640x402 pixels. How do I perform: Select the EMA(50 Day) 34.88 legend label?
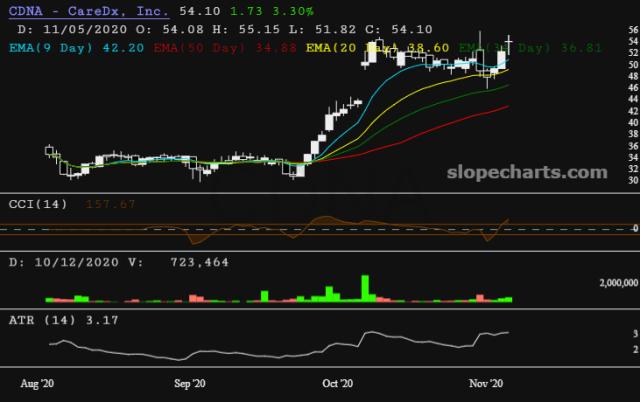[225, 48]
